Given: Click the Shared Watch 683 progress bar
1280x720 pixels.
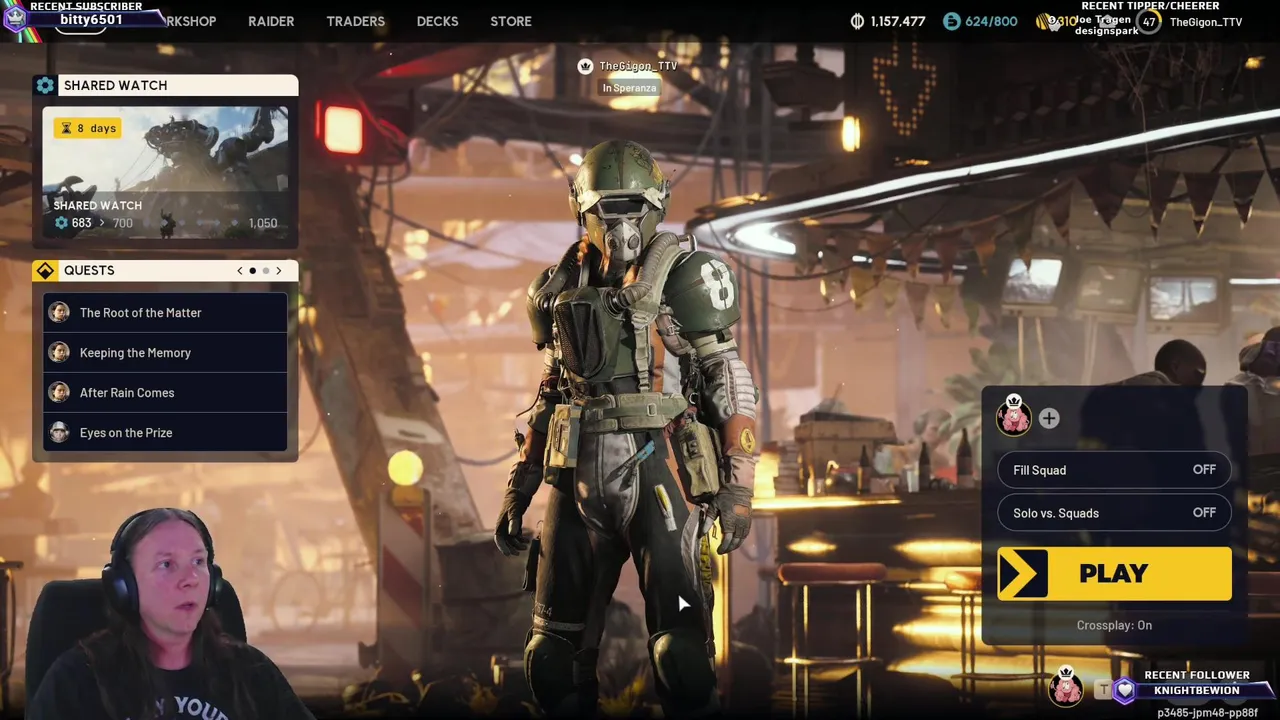Looking at the screenshot, I should pyautogui.click(x=165, y=223).
